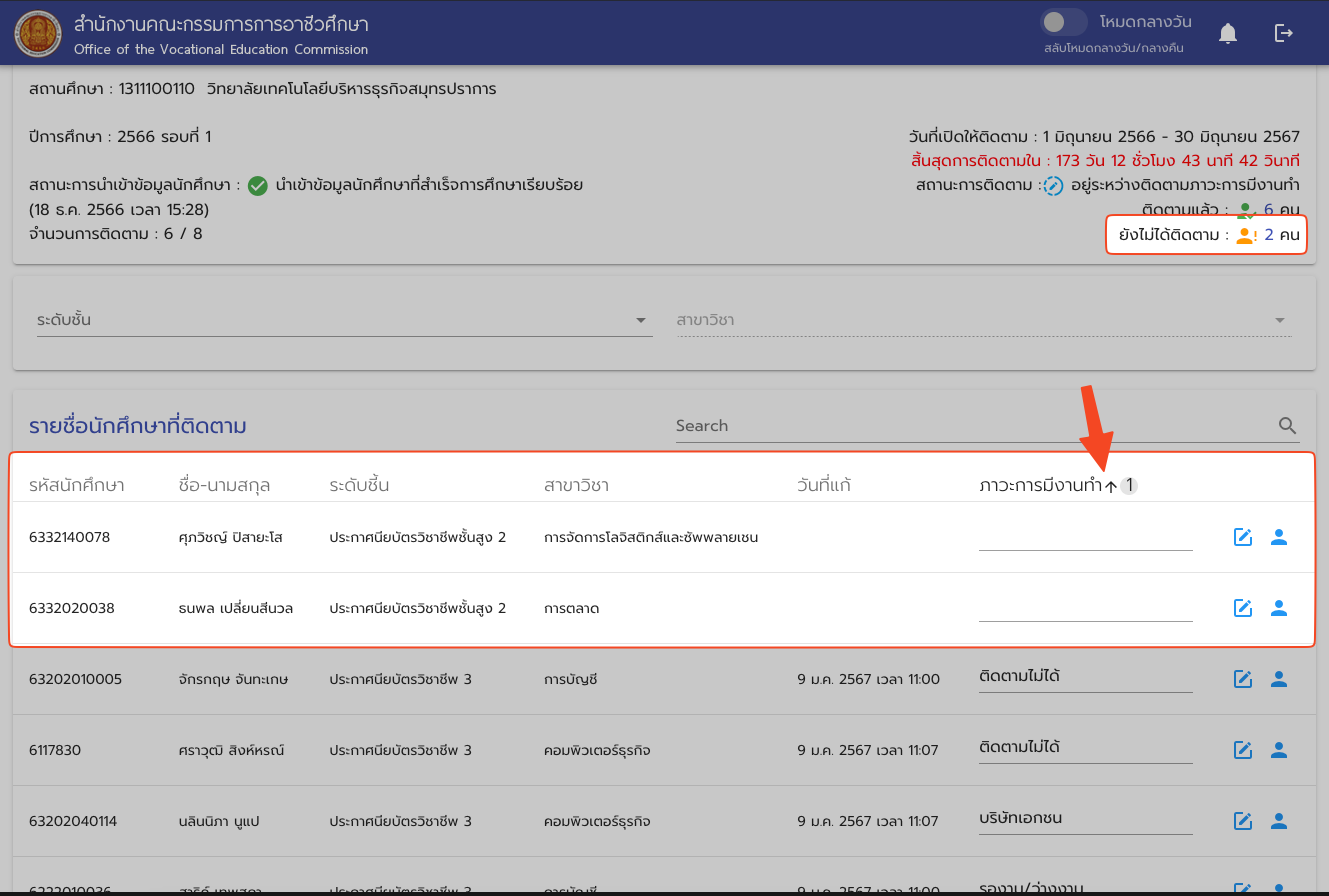This screenshot has height=896, width=1329.
Task: Click edit icon for student 6332140078
Action: click(1243, 537)
